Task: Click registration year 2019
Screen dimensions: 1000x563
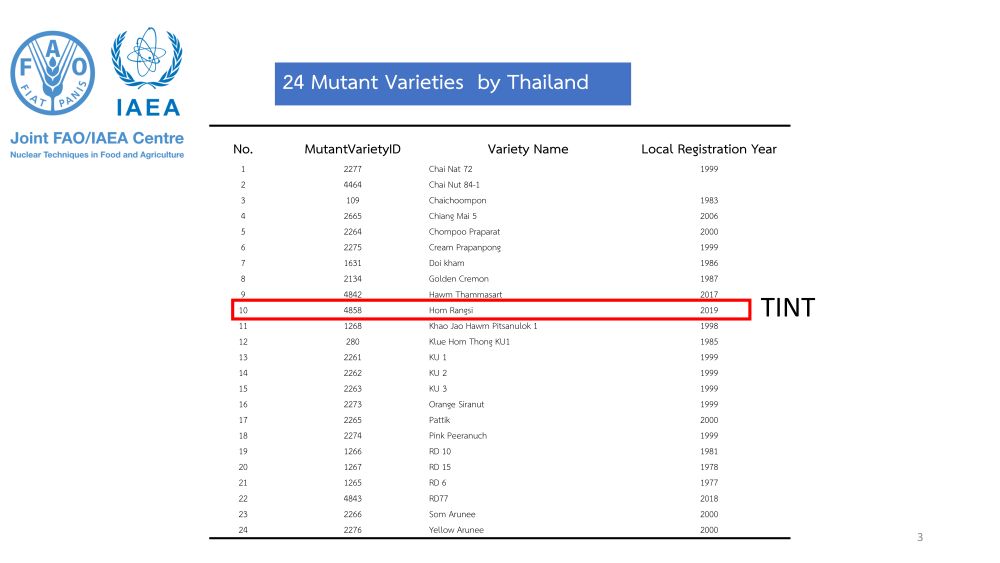Action: [709, 310]
